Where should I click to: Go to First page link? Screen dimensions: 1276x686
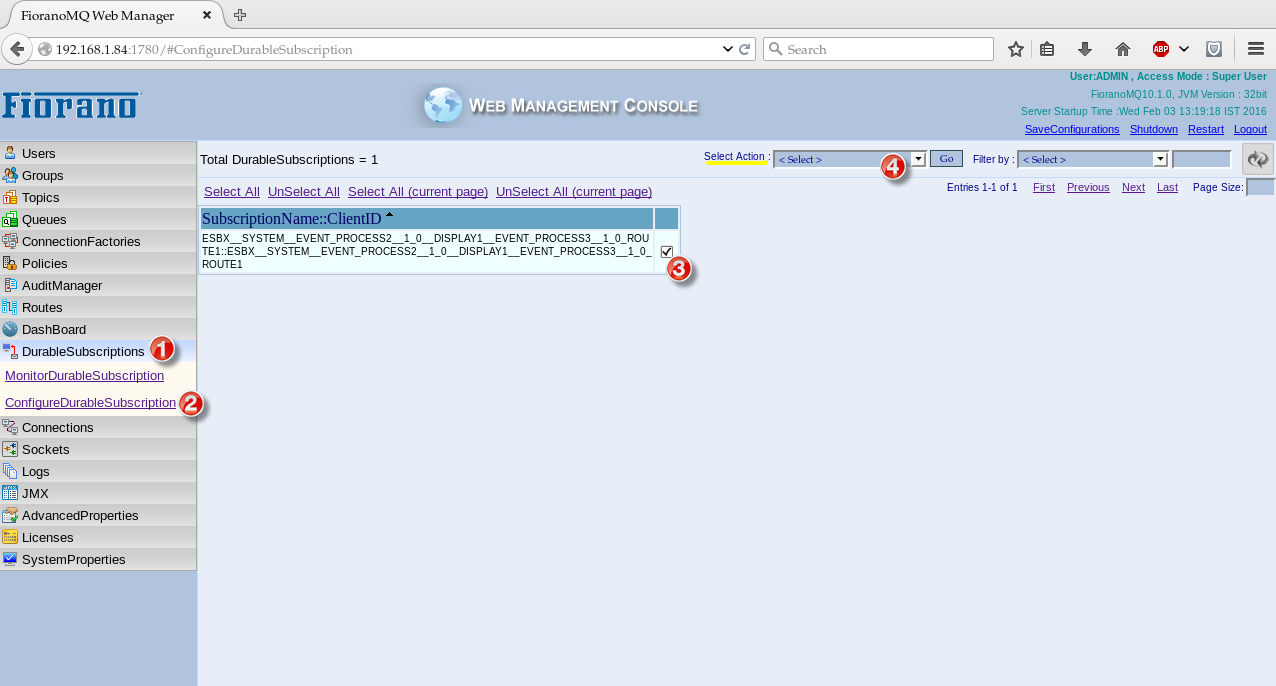click(x=1044, y=188)
